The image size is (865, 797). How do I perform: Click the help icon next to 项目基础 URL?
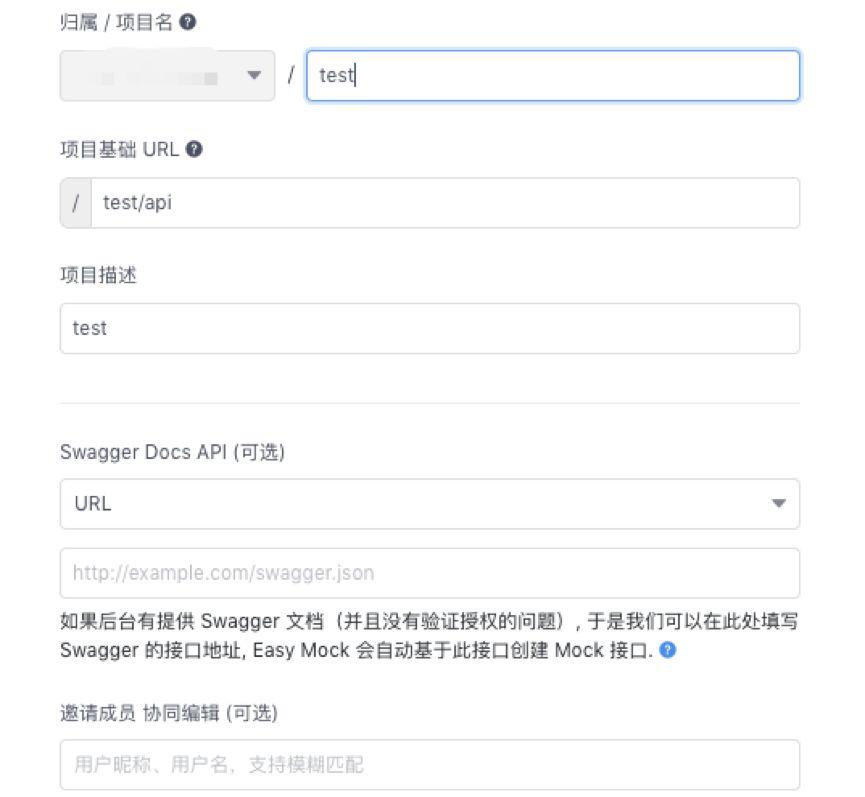[x=194, y=149]
